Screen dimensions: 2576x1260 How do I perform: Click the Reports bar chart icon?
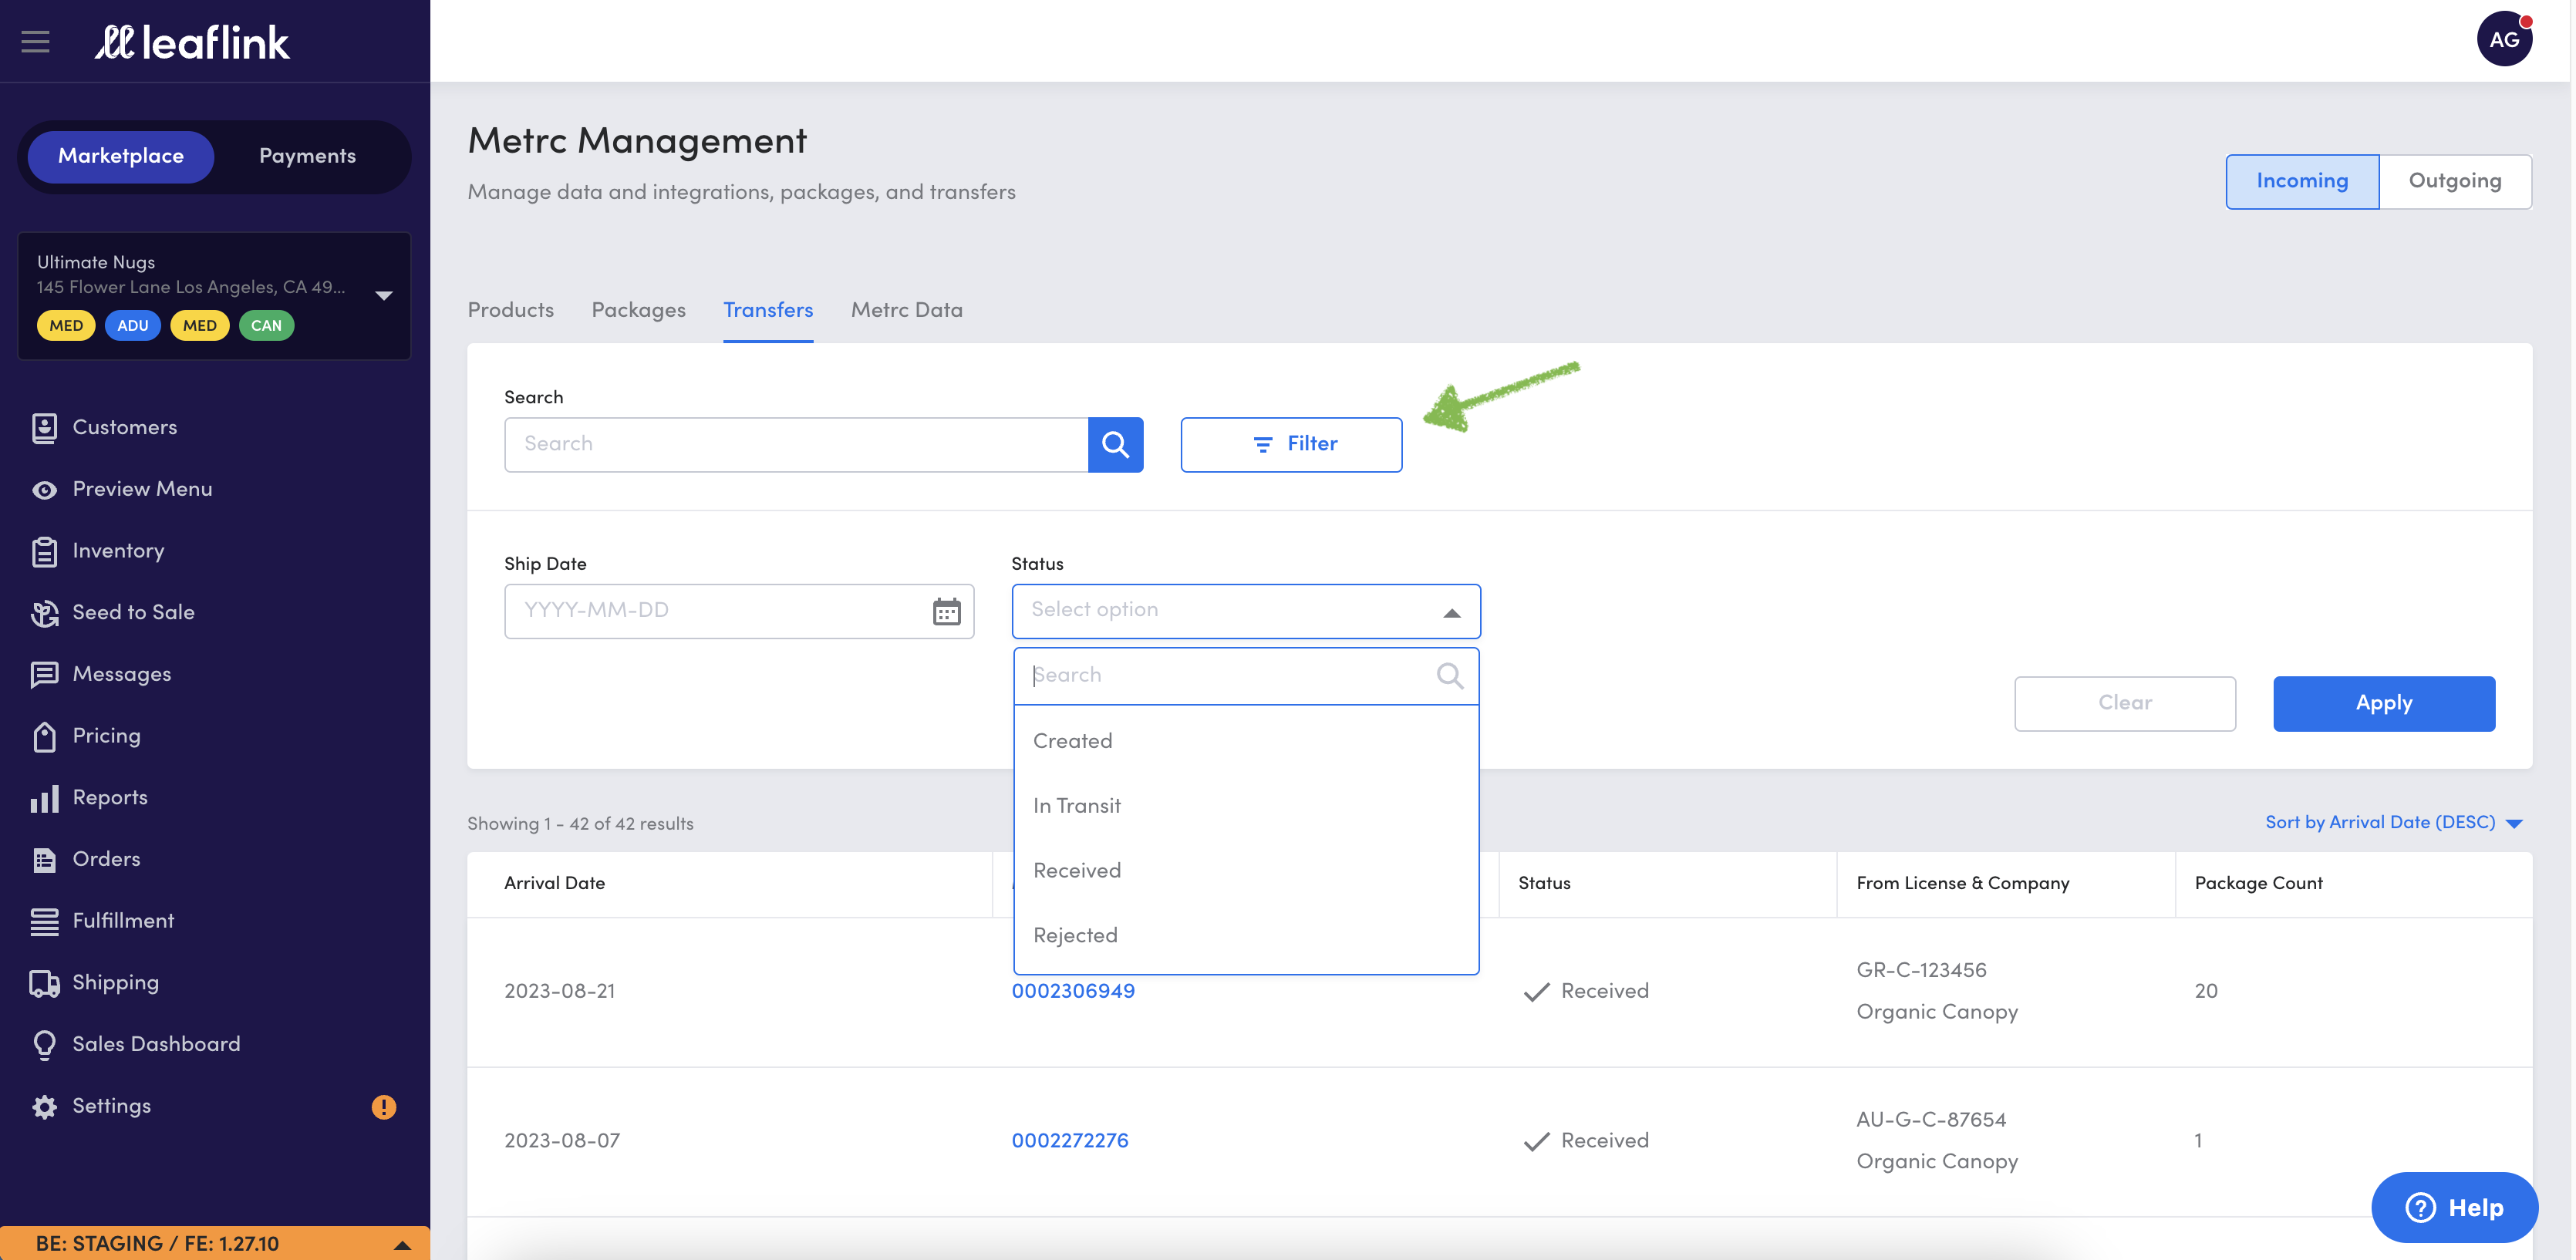click(x=44, y=798)
